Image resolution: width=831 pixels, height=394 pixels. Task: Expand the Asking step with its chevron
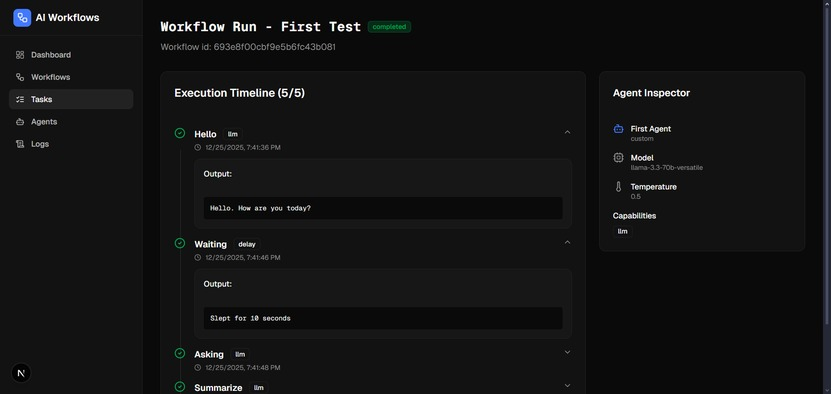567,352
